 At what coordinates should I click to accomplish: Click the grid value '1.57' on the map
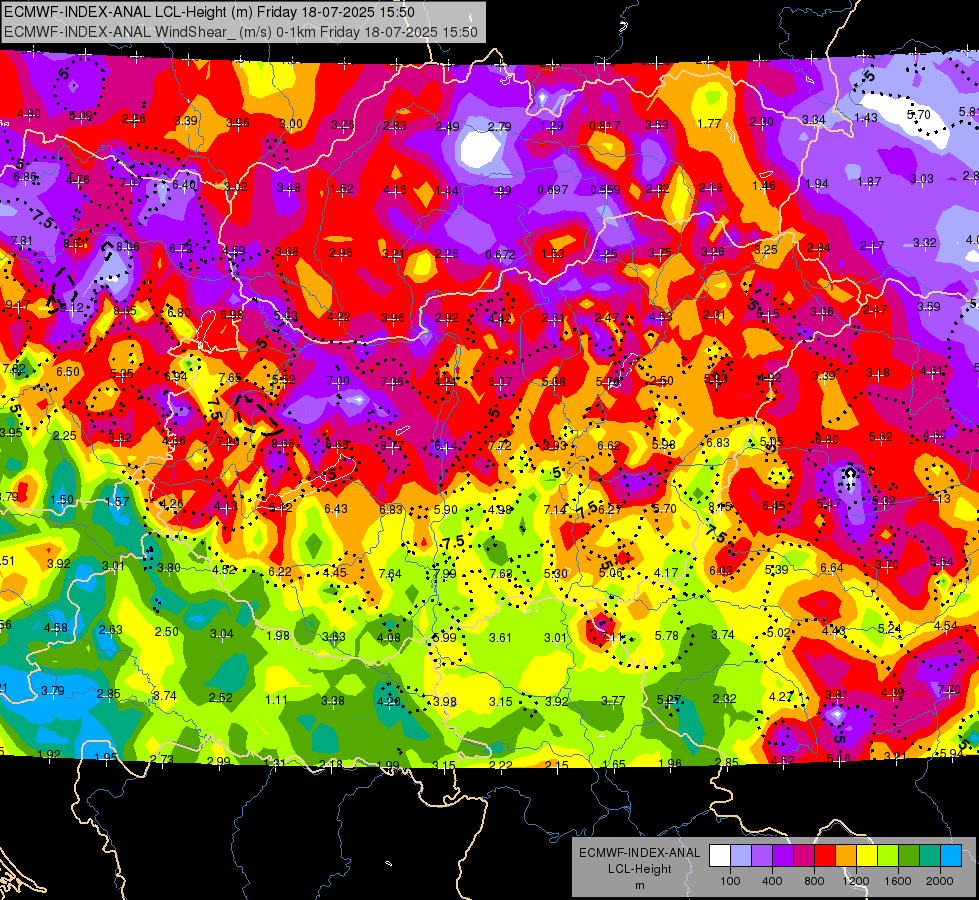[x=117, y=501]
